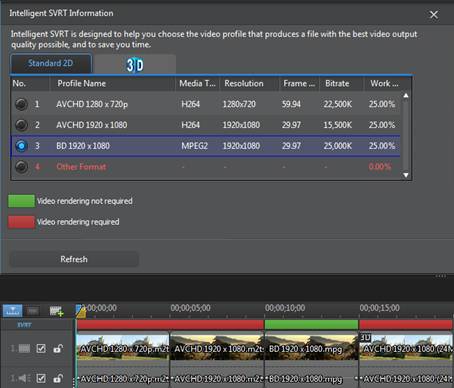Click profile list scroll down arrow
The image size is (454, 388).
click(x=406, y=175)
